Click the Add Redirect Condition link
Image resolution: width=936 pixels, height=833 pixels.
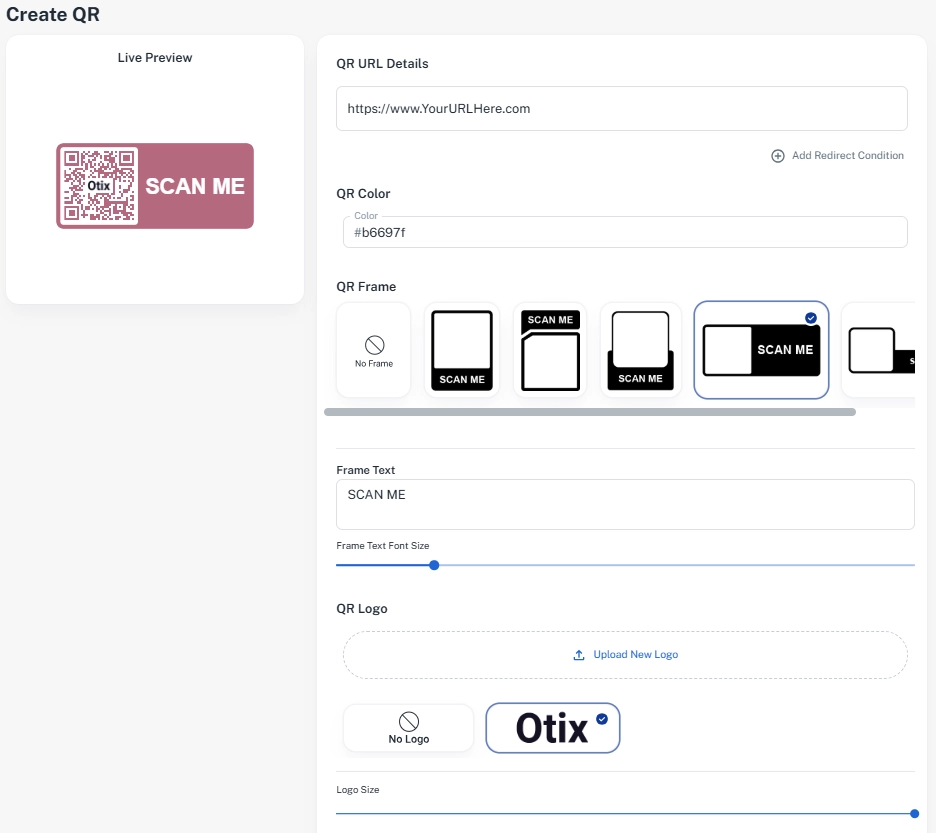click(847, 156)
